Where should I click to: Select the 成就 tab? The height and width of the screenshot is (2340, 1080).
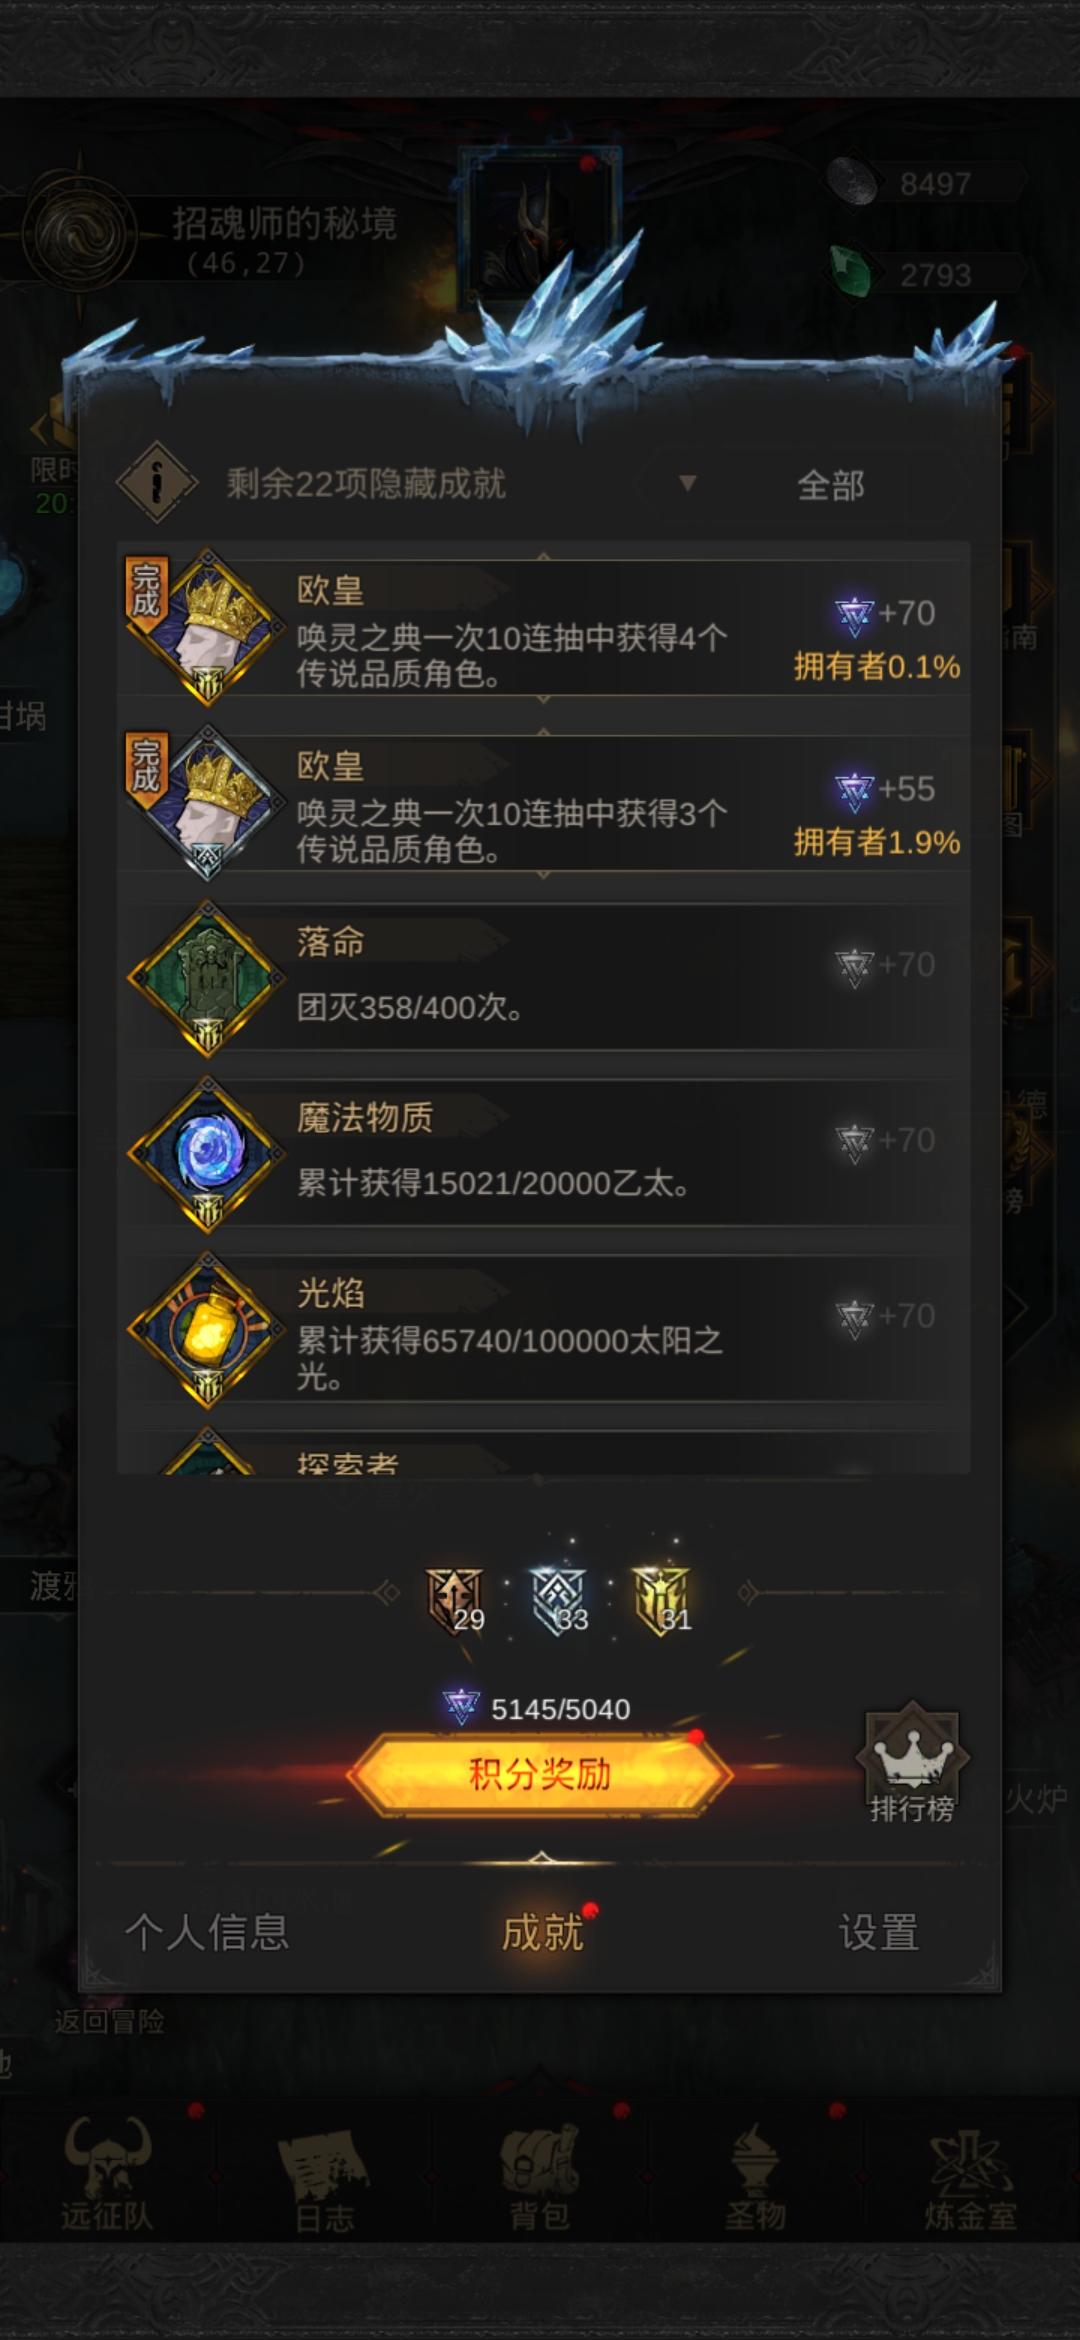pos(542,1932)
